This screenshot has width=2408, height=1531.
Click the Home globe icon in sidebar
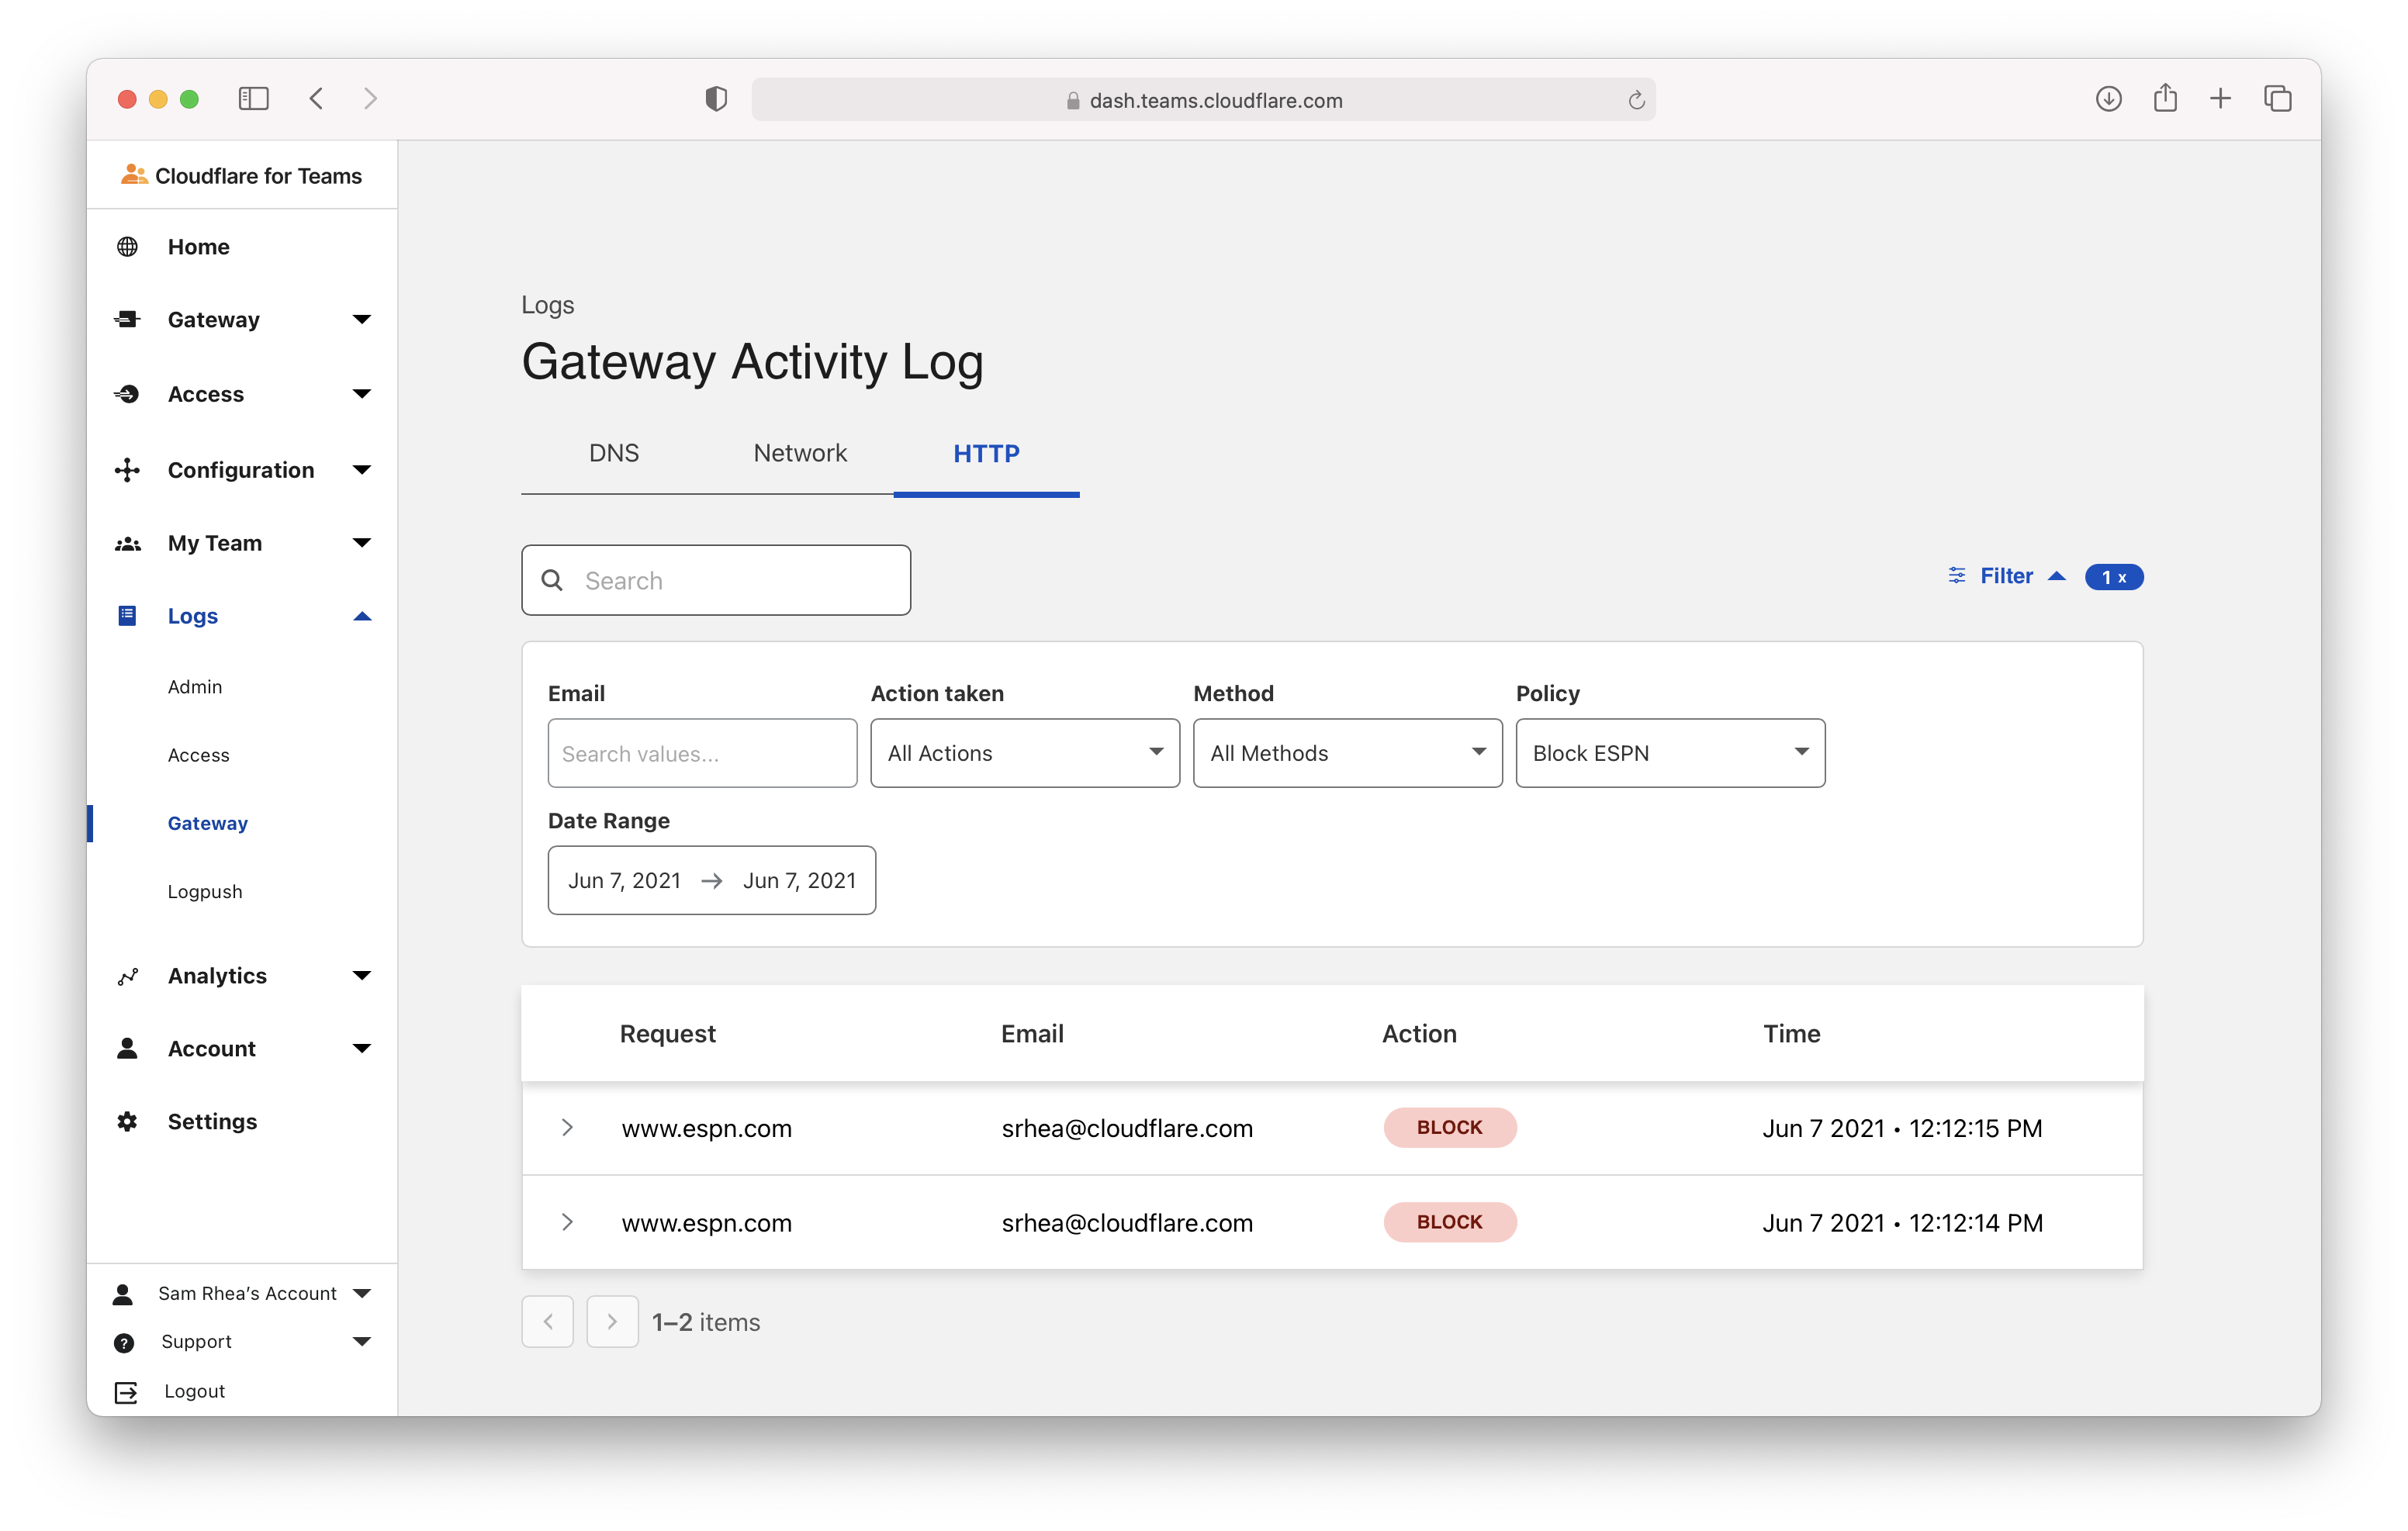127,247
